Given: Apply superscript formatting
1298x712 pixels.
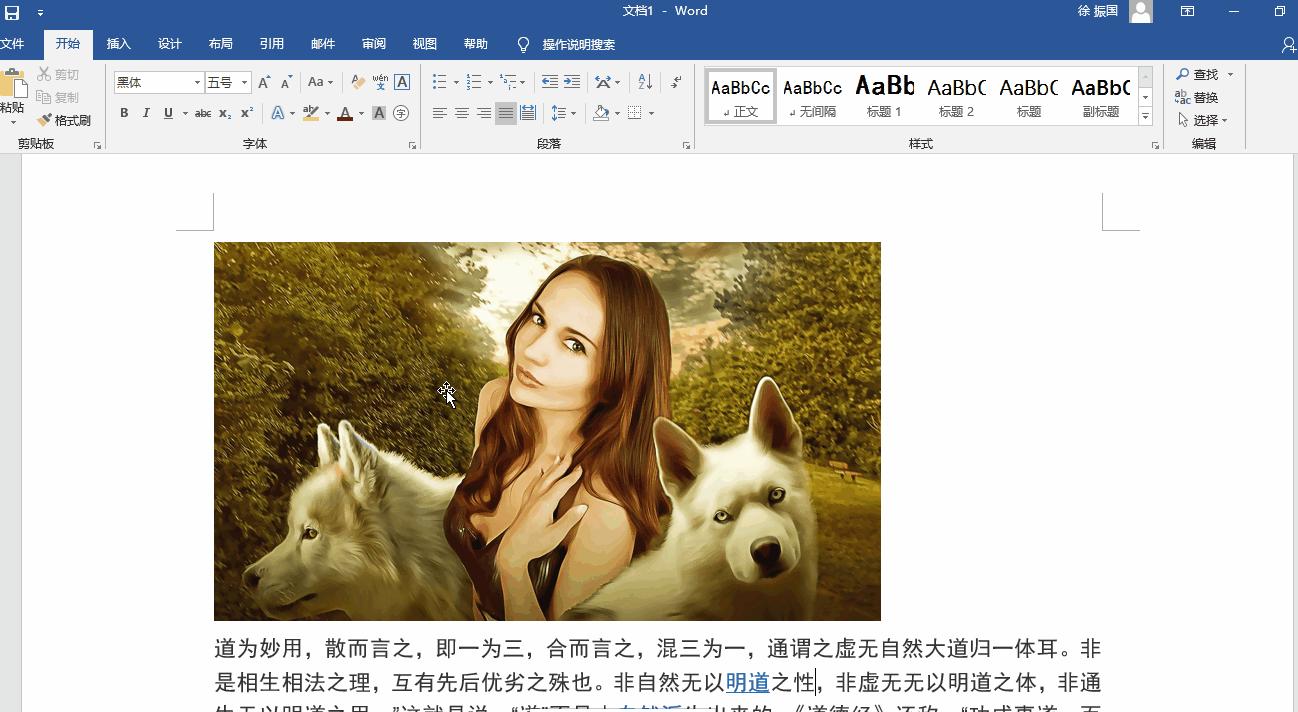Looking at the screenshot, I should (x=245, y=113).
